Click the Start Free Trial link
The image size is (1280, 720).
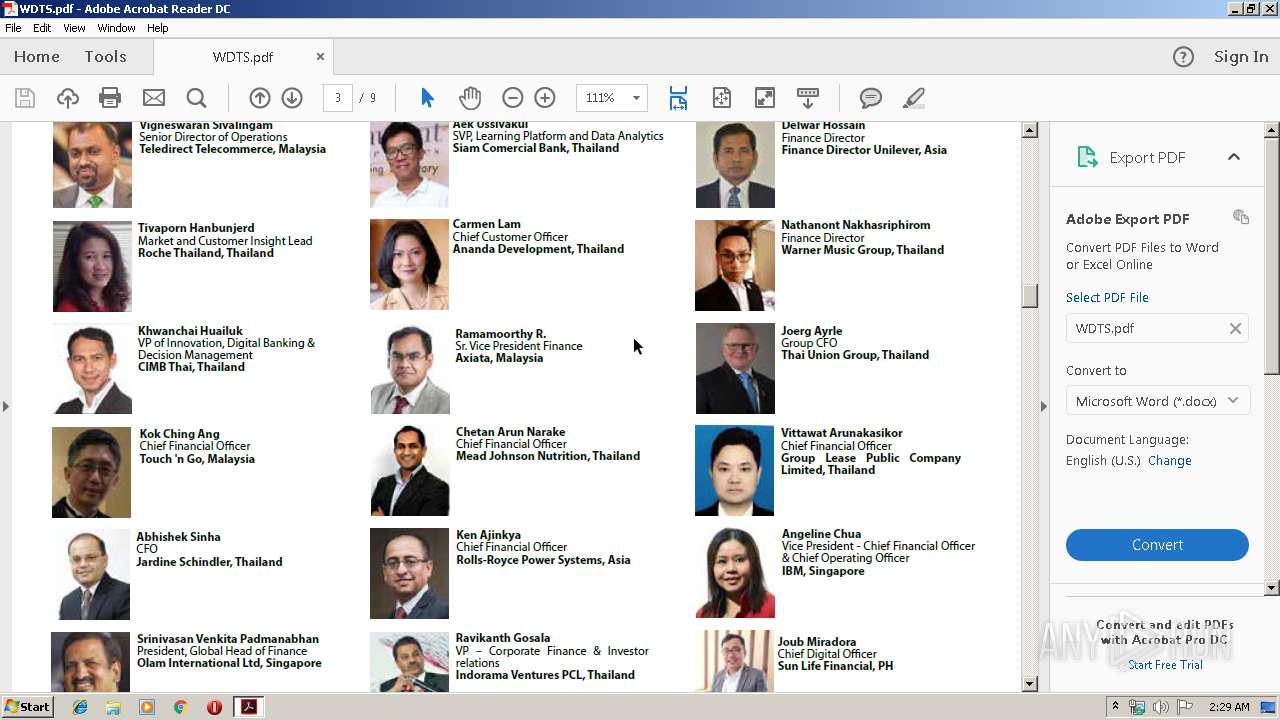[1165, 665]
